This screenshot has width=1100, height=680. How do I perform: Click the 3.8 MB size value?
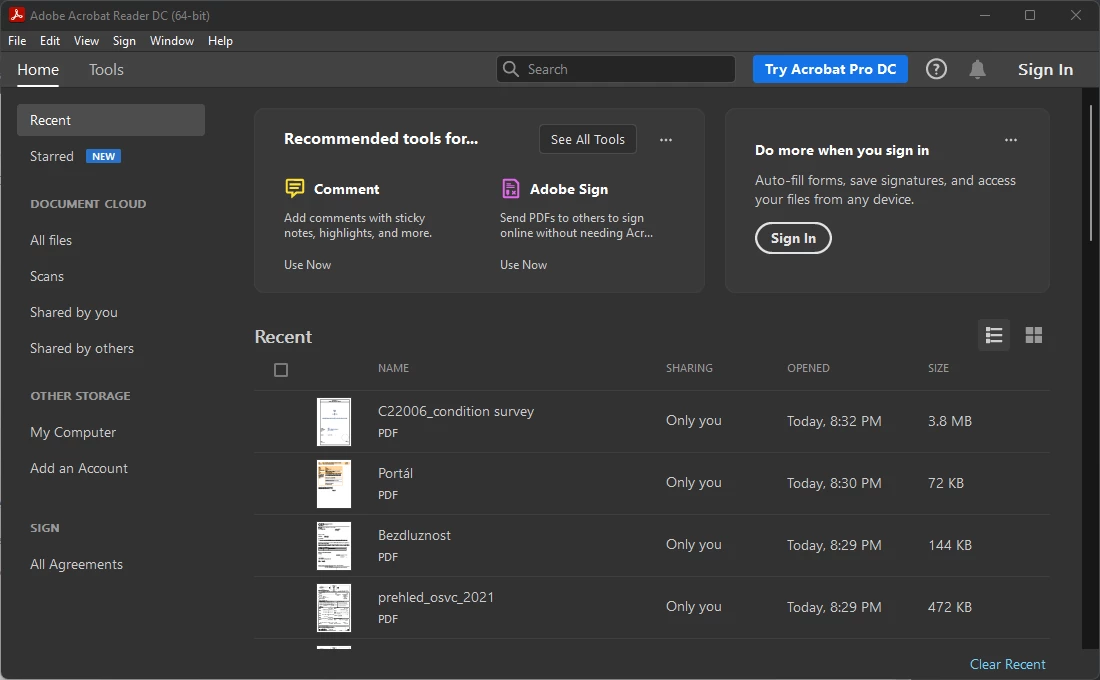(950, 421)
